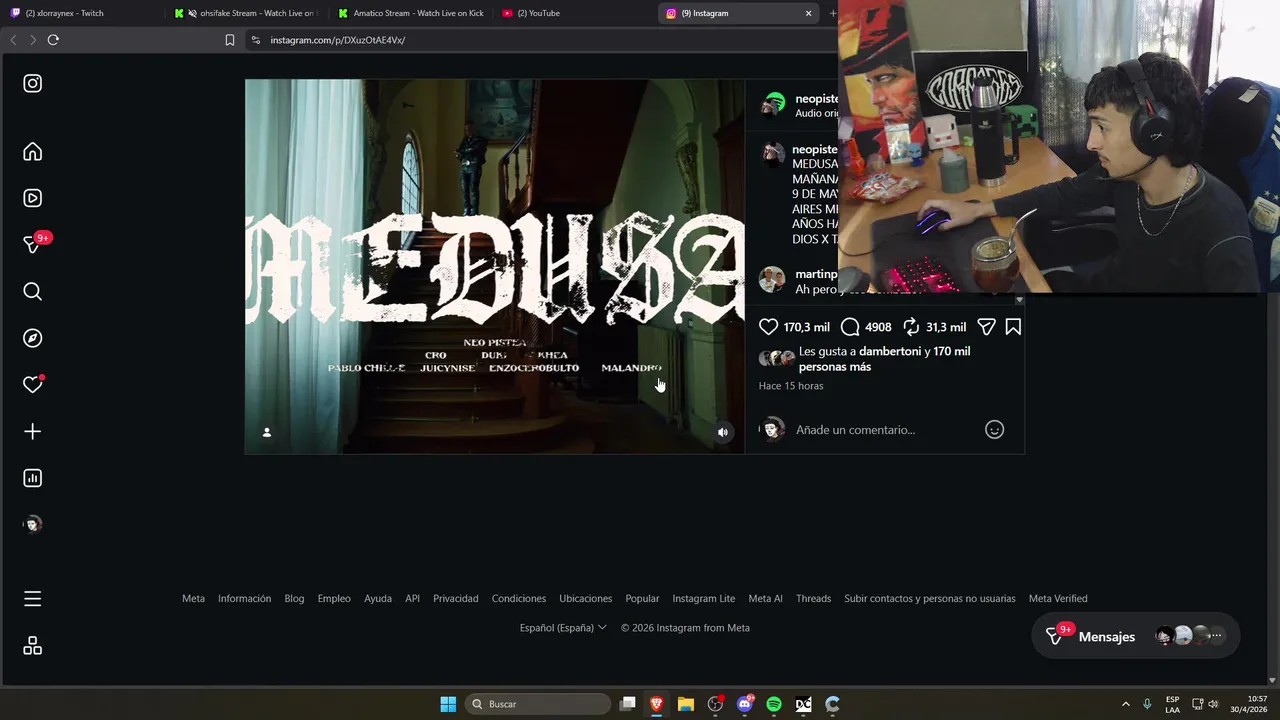Open the Meta AI footer link
The height and width of the screenshot is (720, 1280).
coord(766,598)
